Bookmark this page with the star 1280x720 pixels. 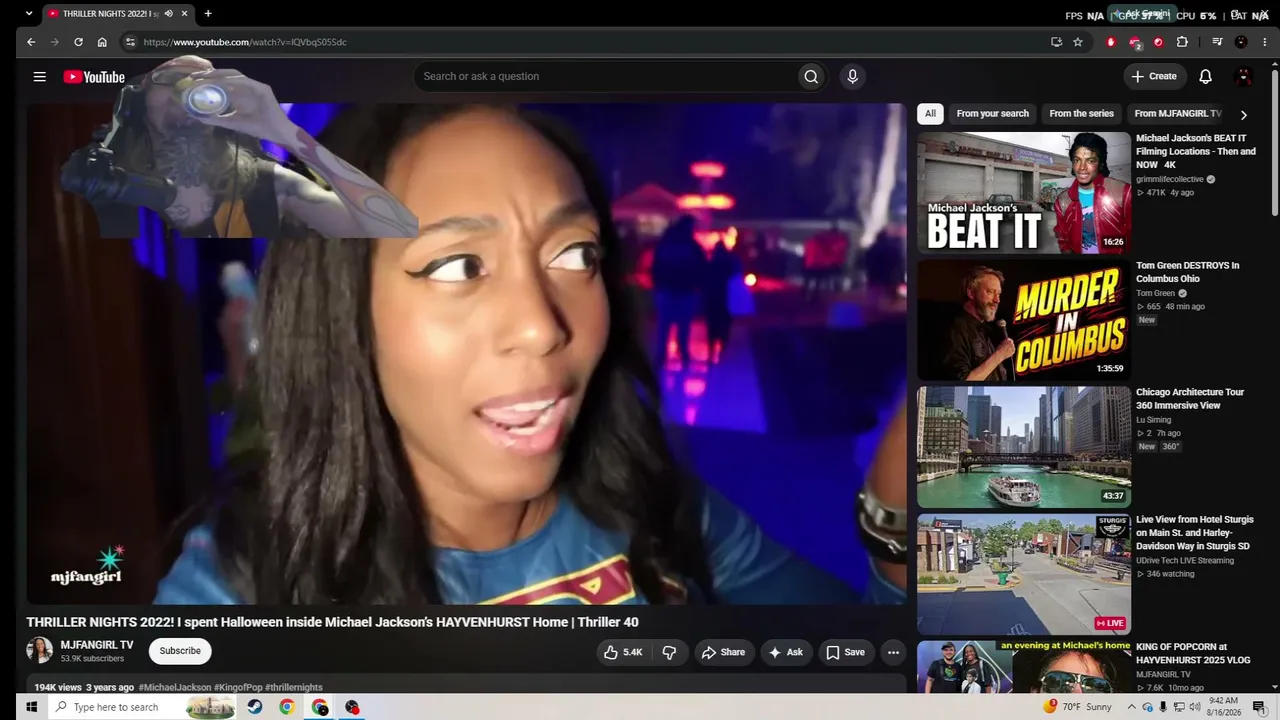(x=1078, y=42)
